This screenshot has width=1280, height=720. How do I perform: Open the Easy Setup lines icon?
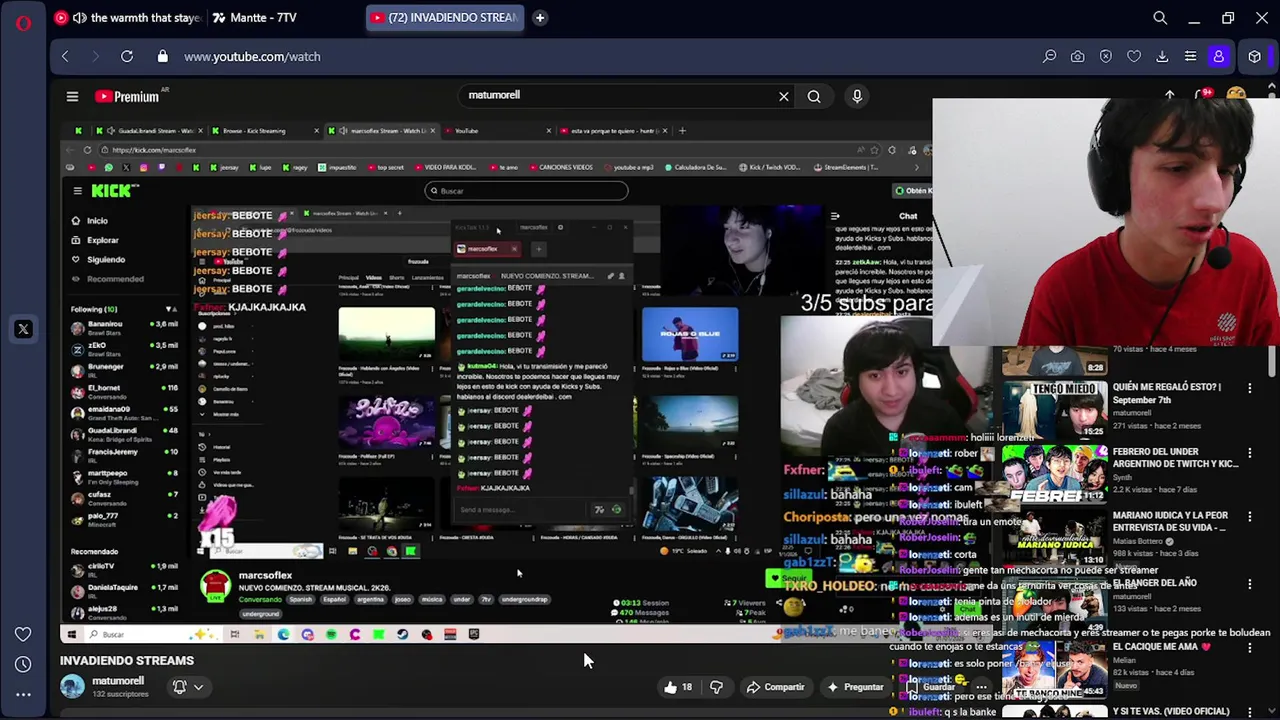point(1190,57)
